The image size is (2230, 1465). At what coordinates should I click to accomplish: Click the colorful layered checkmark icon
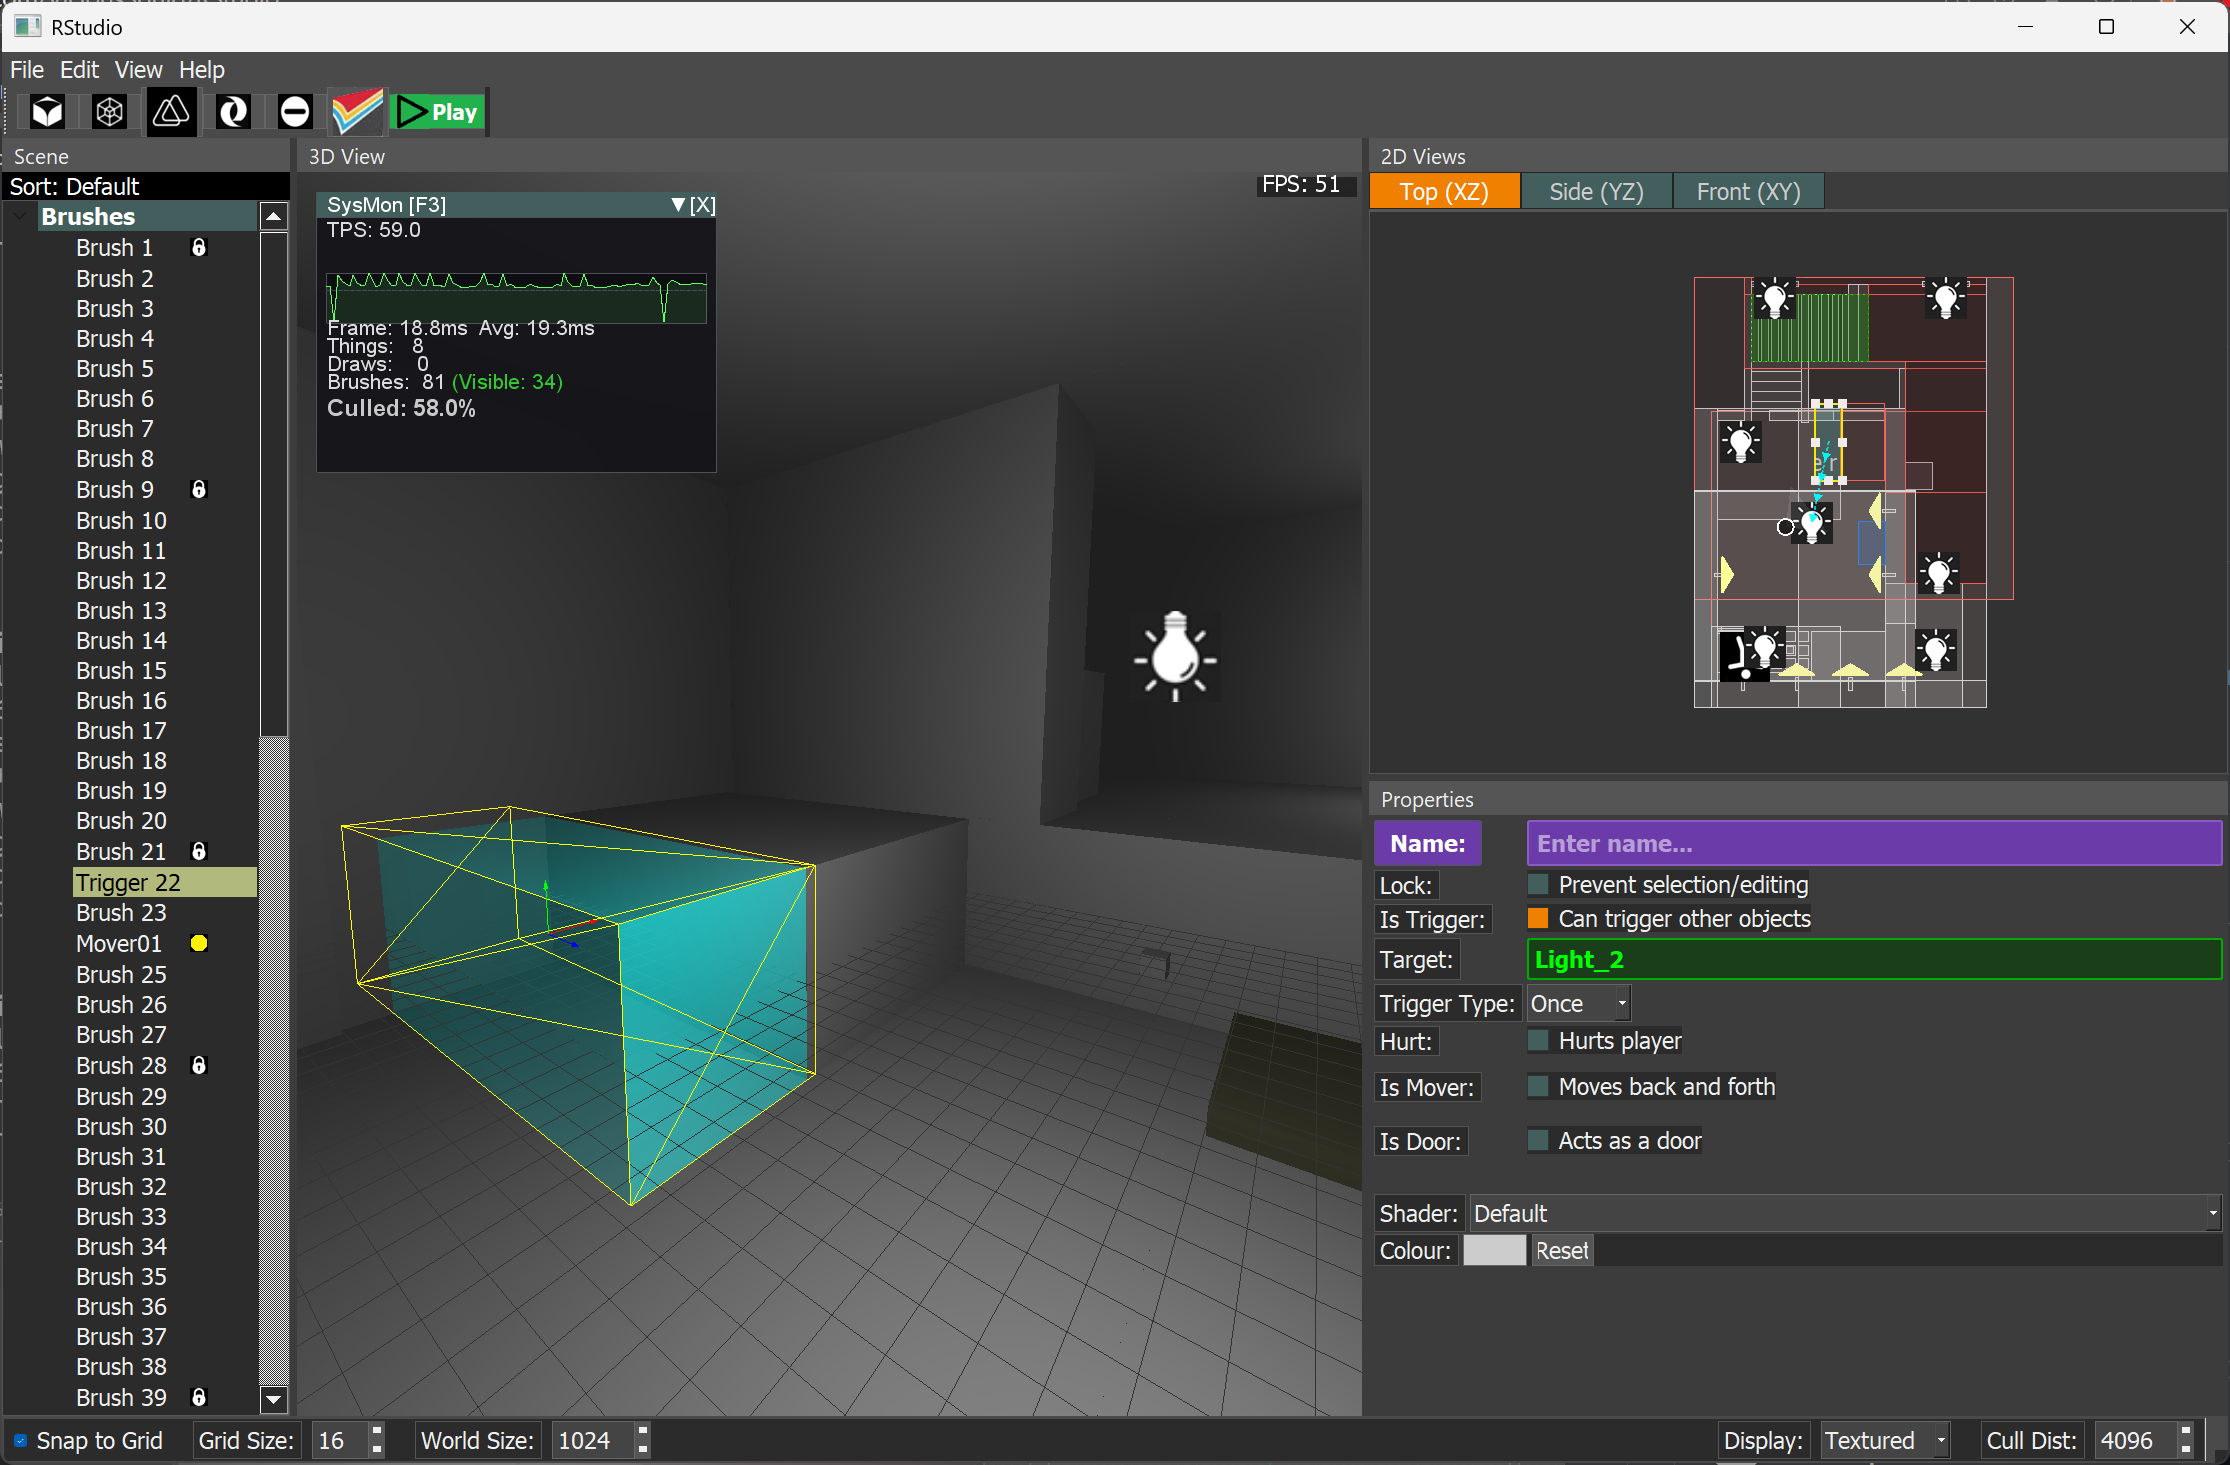(x=357, y=112)
